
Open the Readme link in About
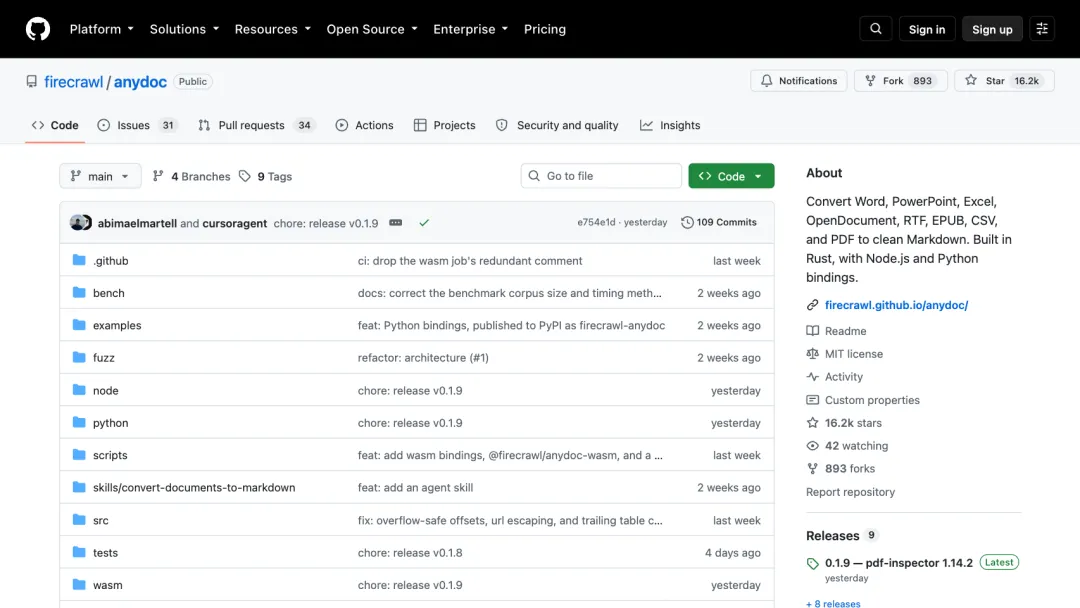(845, 331)
